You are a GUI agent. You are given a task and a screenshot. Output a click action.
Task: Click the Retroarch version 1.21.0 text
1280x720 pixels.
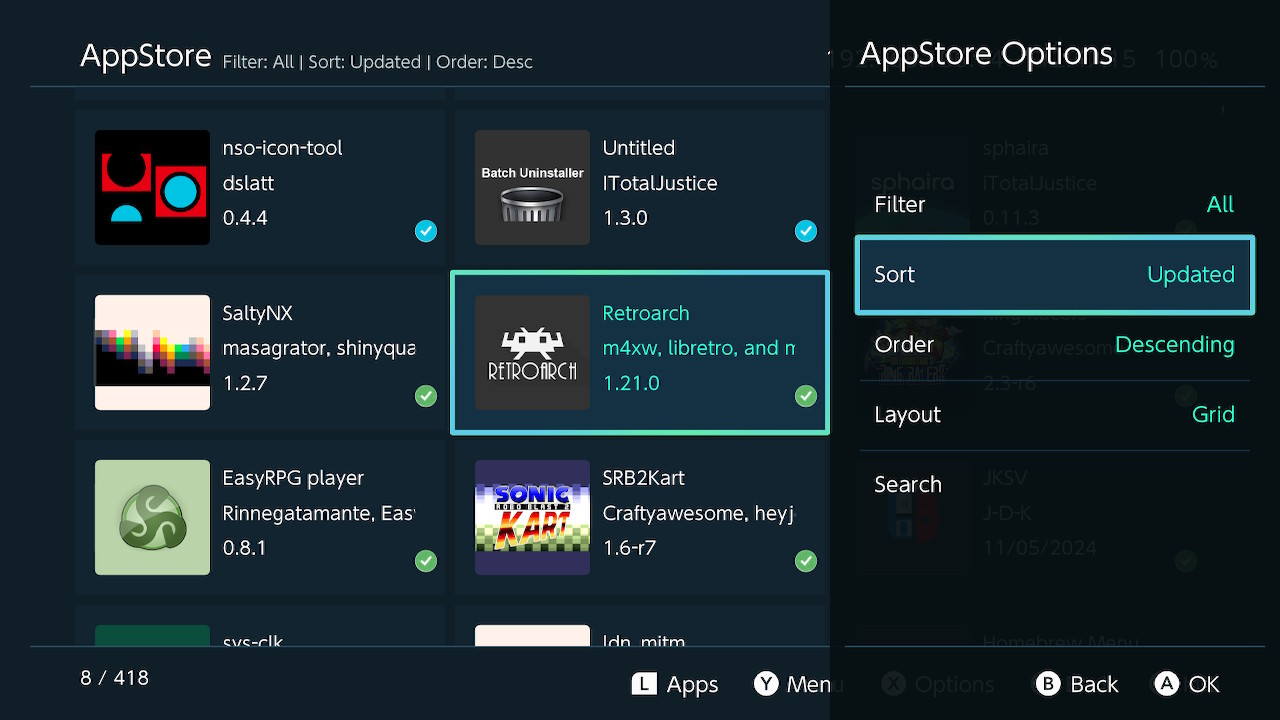point(631,383)
